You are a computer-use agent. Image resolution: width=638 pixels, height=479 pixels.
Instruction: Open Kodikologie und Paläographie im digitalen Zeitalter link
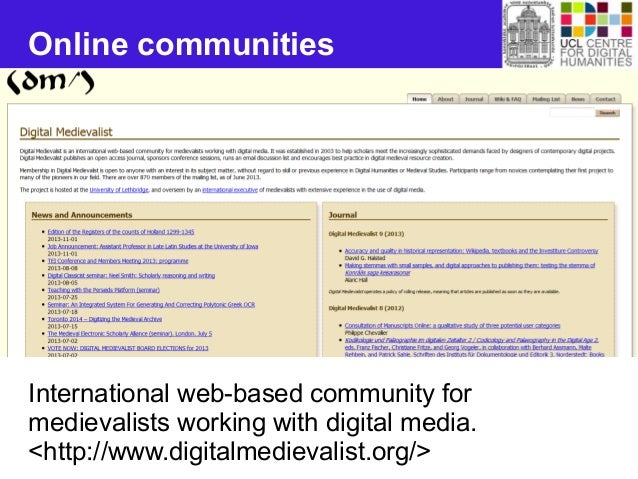click(x=474, y=347)
